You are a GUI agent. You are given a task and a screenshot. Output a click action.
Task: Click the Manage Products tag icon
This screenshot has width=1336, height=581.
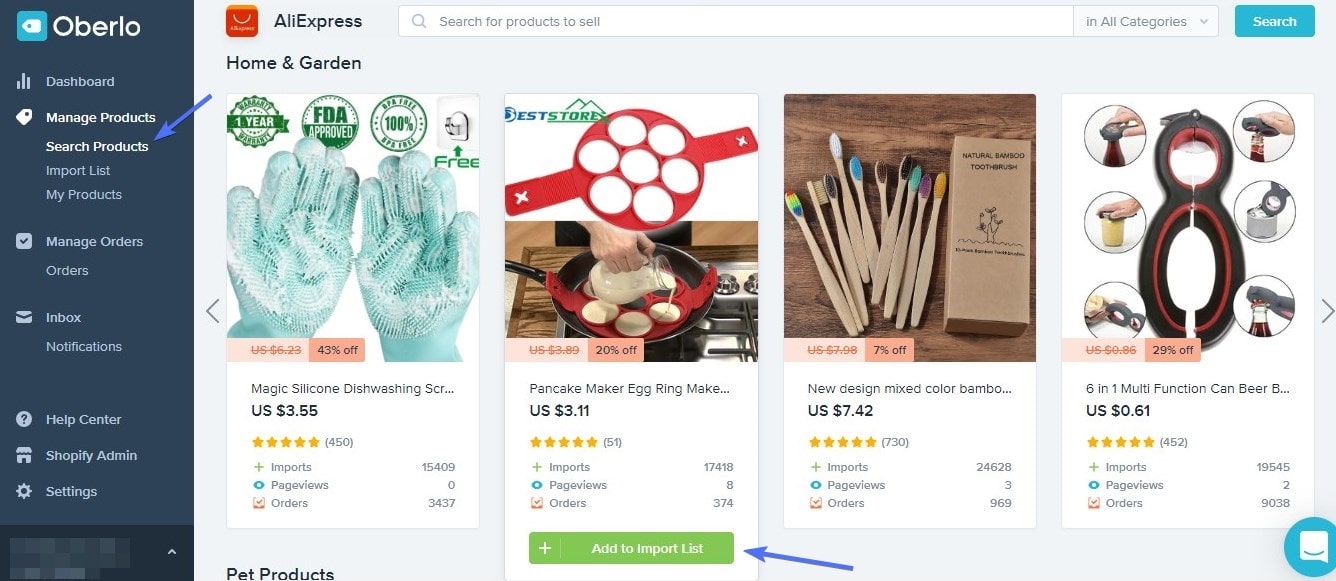24,117
